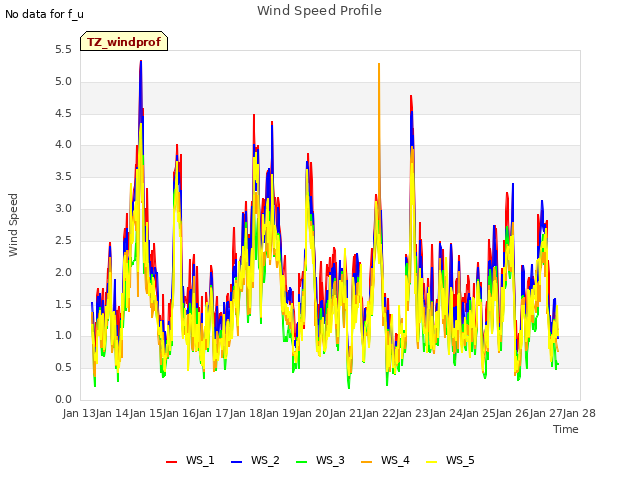Screen dimensions: 640x480
Task: Click the red peak on Jan 22
Action: [411, 97]
